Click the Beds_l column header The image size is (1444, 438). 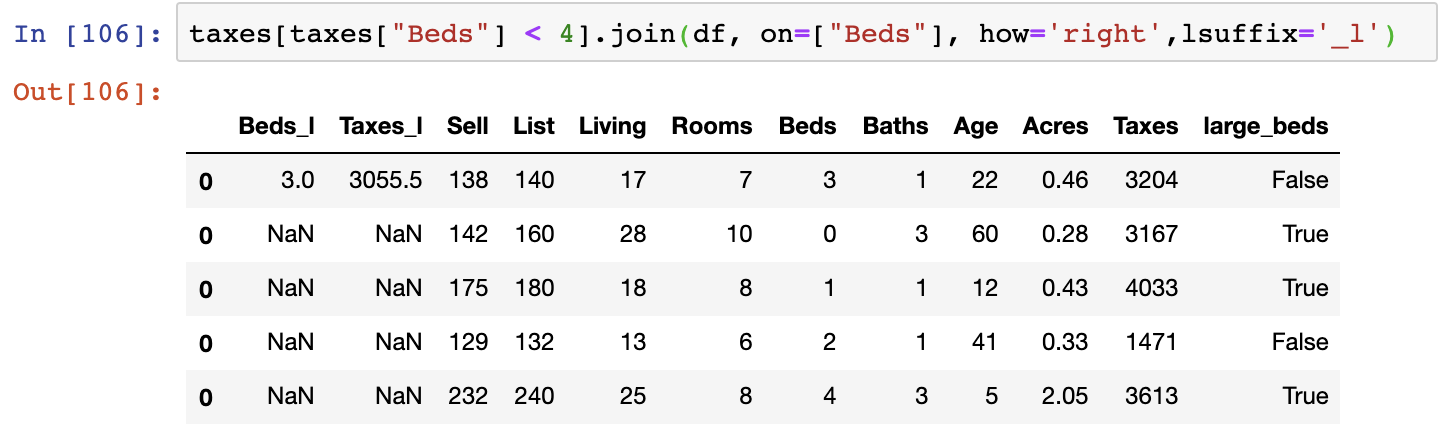coord(277,126)
